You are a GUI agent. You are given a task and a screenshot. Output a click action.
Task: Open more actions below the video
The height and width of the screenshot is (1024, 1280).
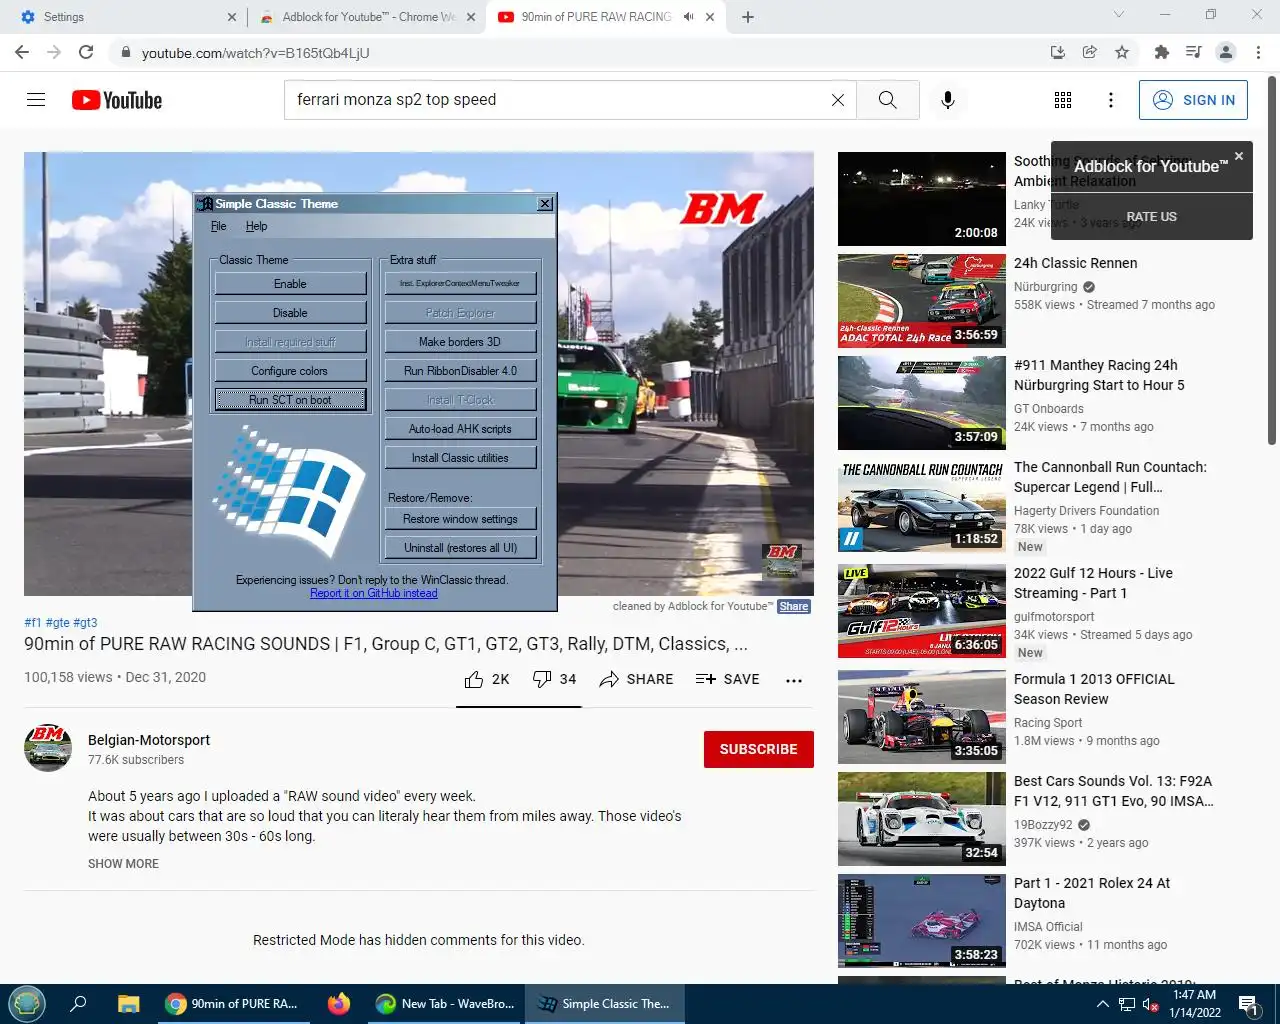[x=794, y=680]
